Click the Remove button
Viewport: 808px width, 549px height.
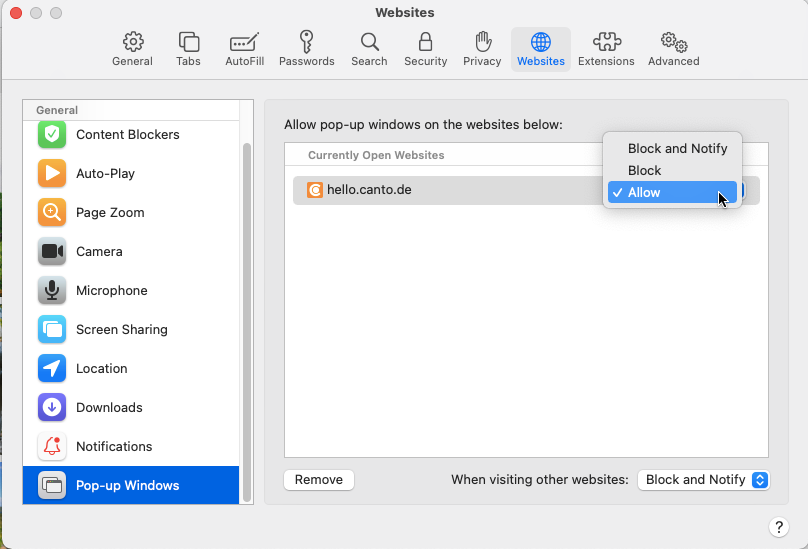[x=318, y=480]
